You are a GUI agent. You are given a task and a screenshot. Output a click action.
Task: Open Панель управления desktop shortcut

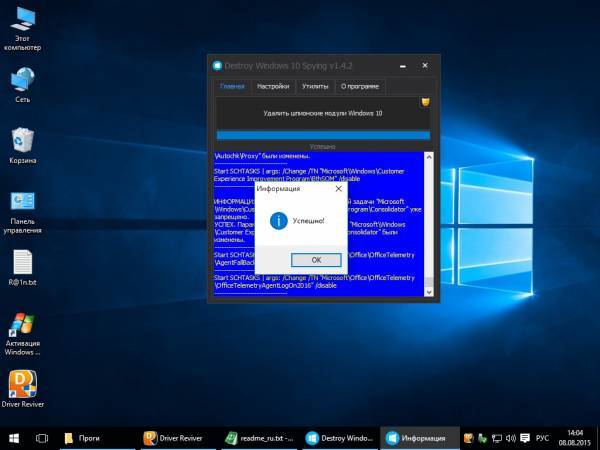(22, 202)
